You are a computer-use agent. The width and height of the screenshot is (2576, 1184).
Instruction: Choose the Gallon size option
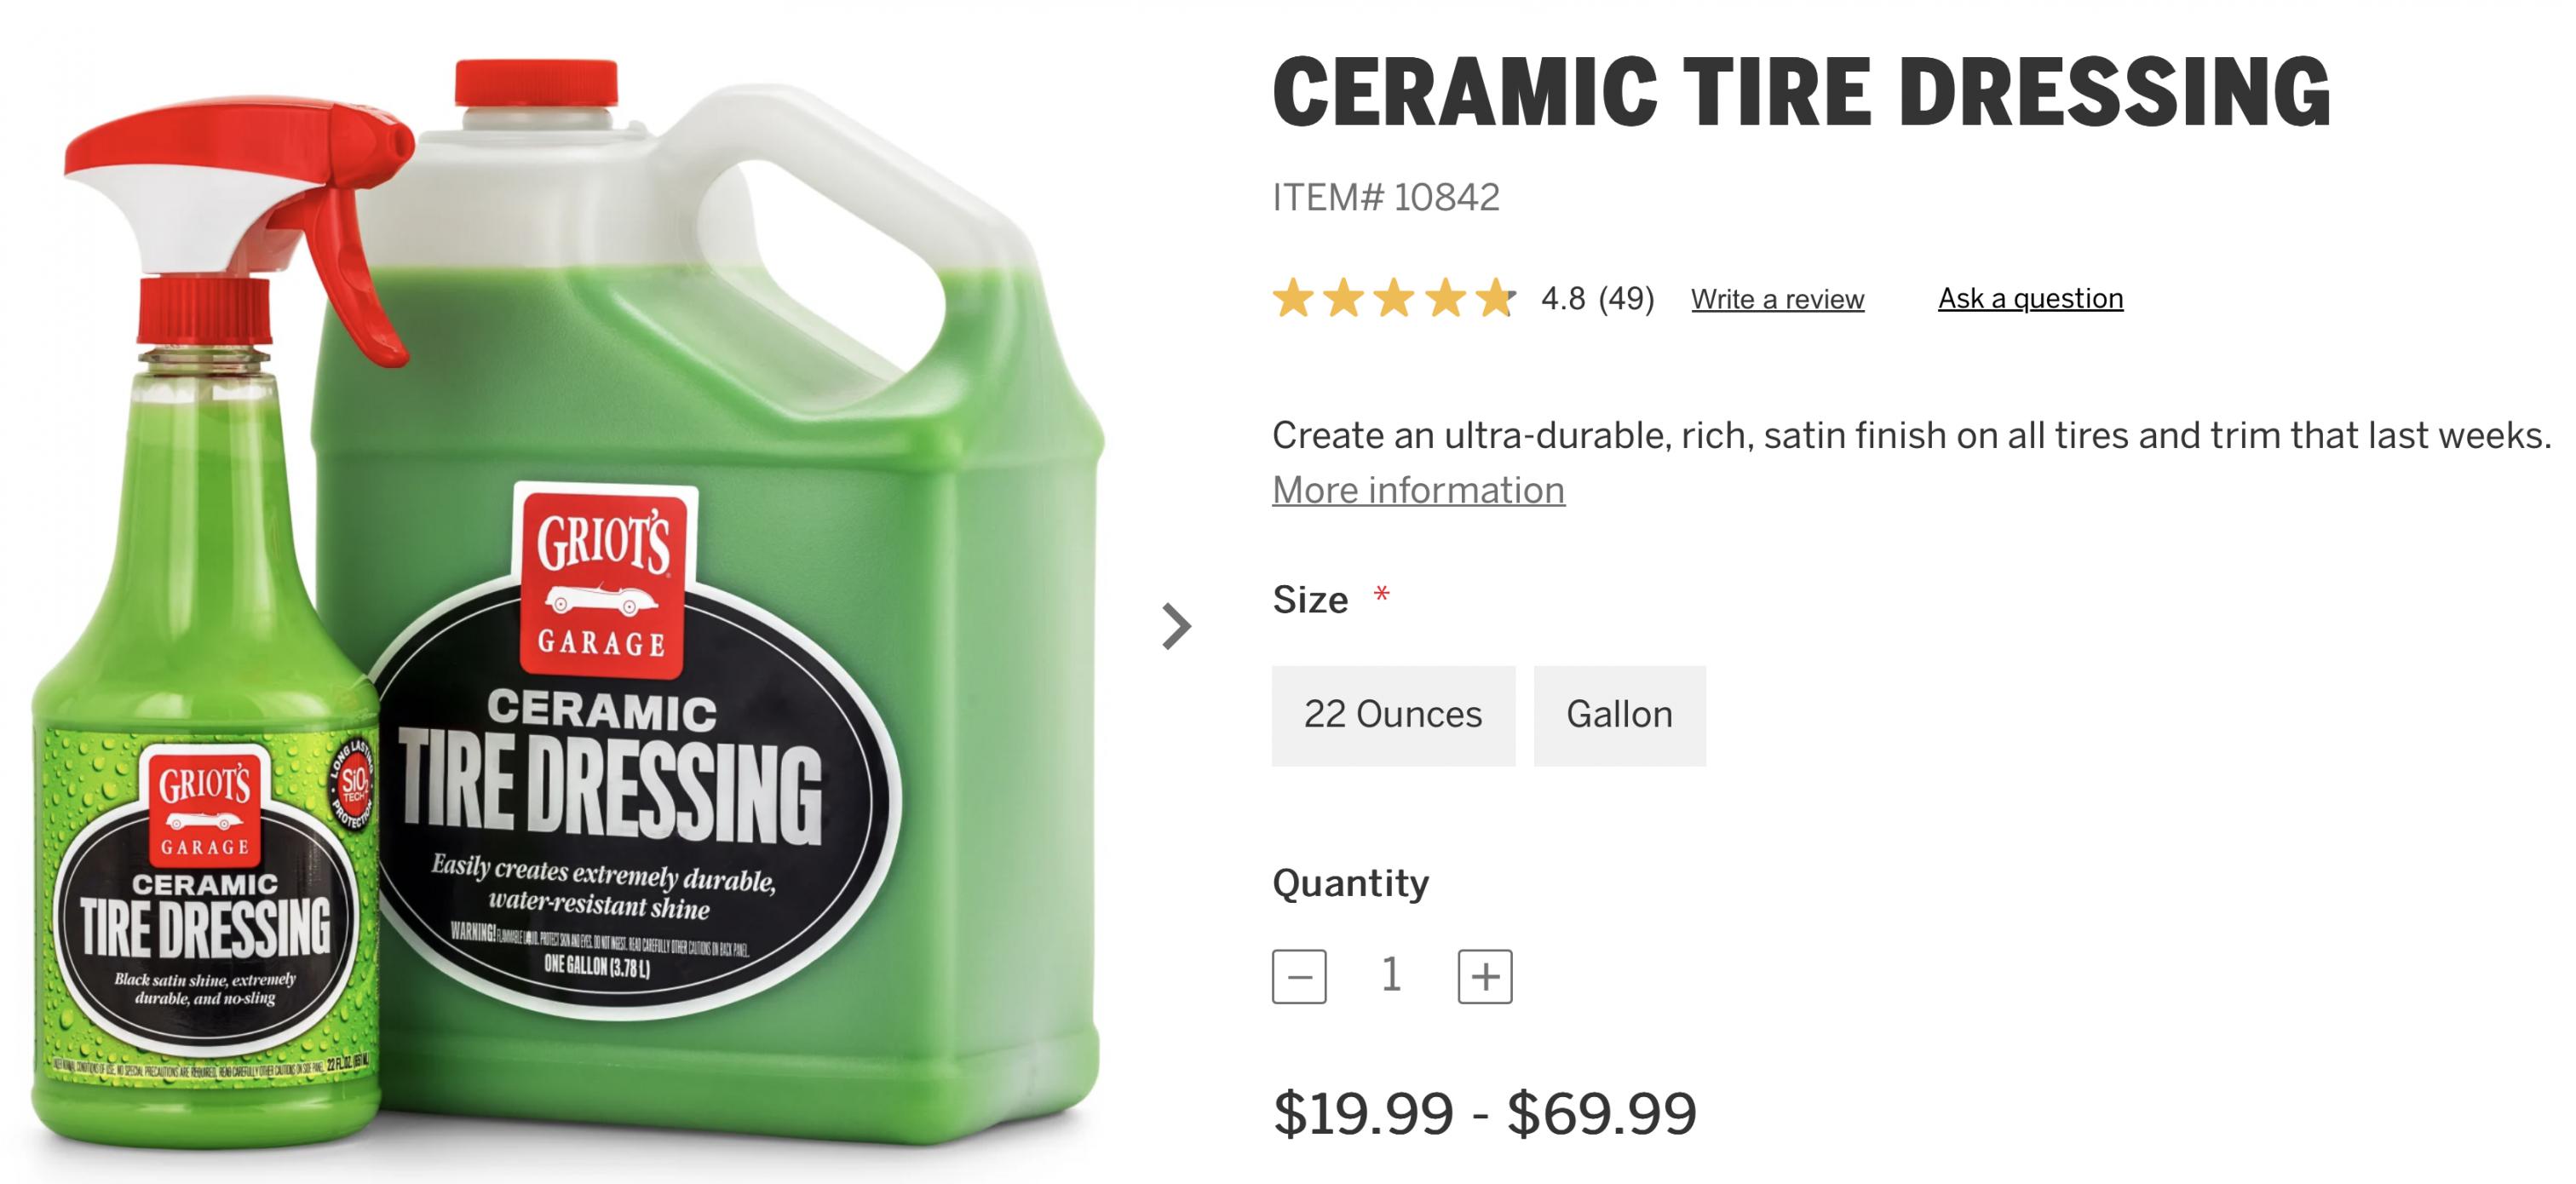(x=1620, y=716)
